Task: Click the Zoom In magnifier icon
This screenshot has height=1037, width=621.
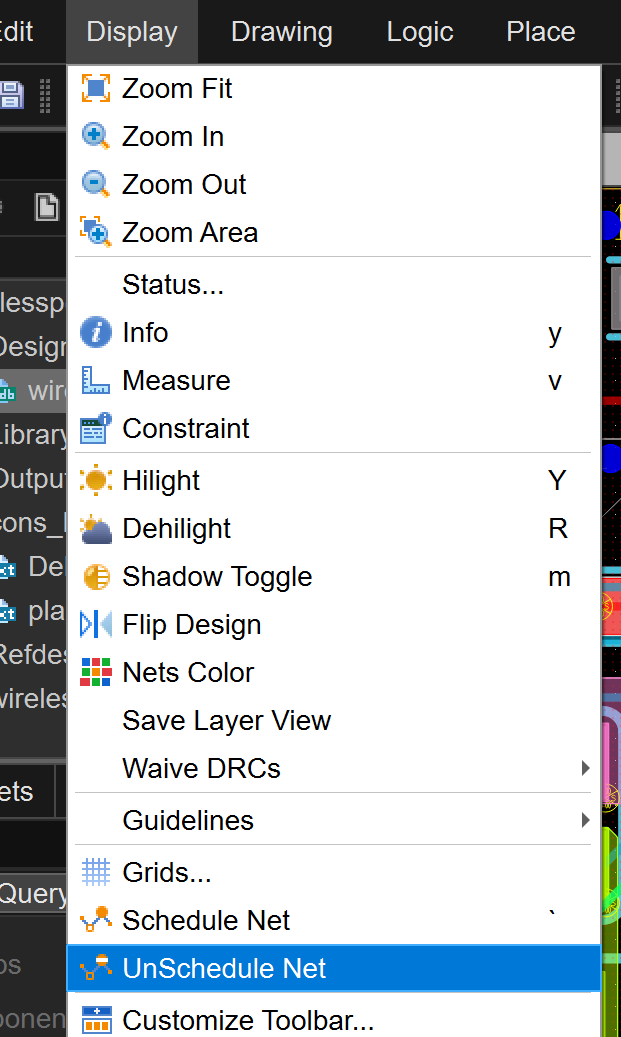Action: point(96,136)
